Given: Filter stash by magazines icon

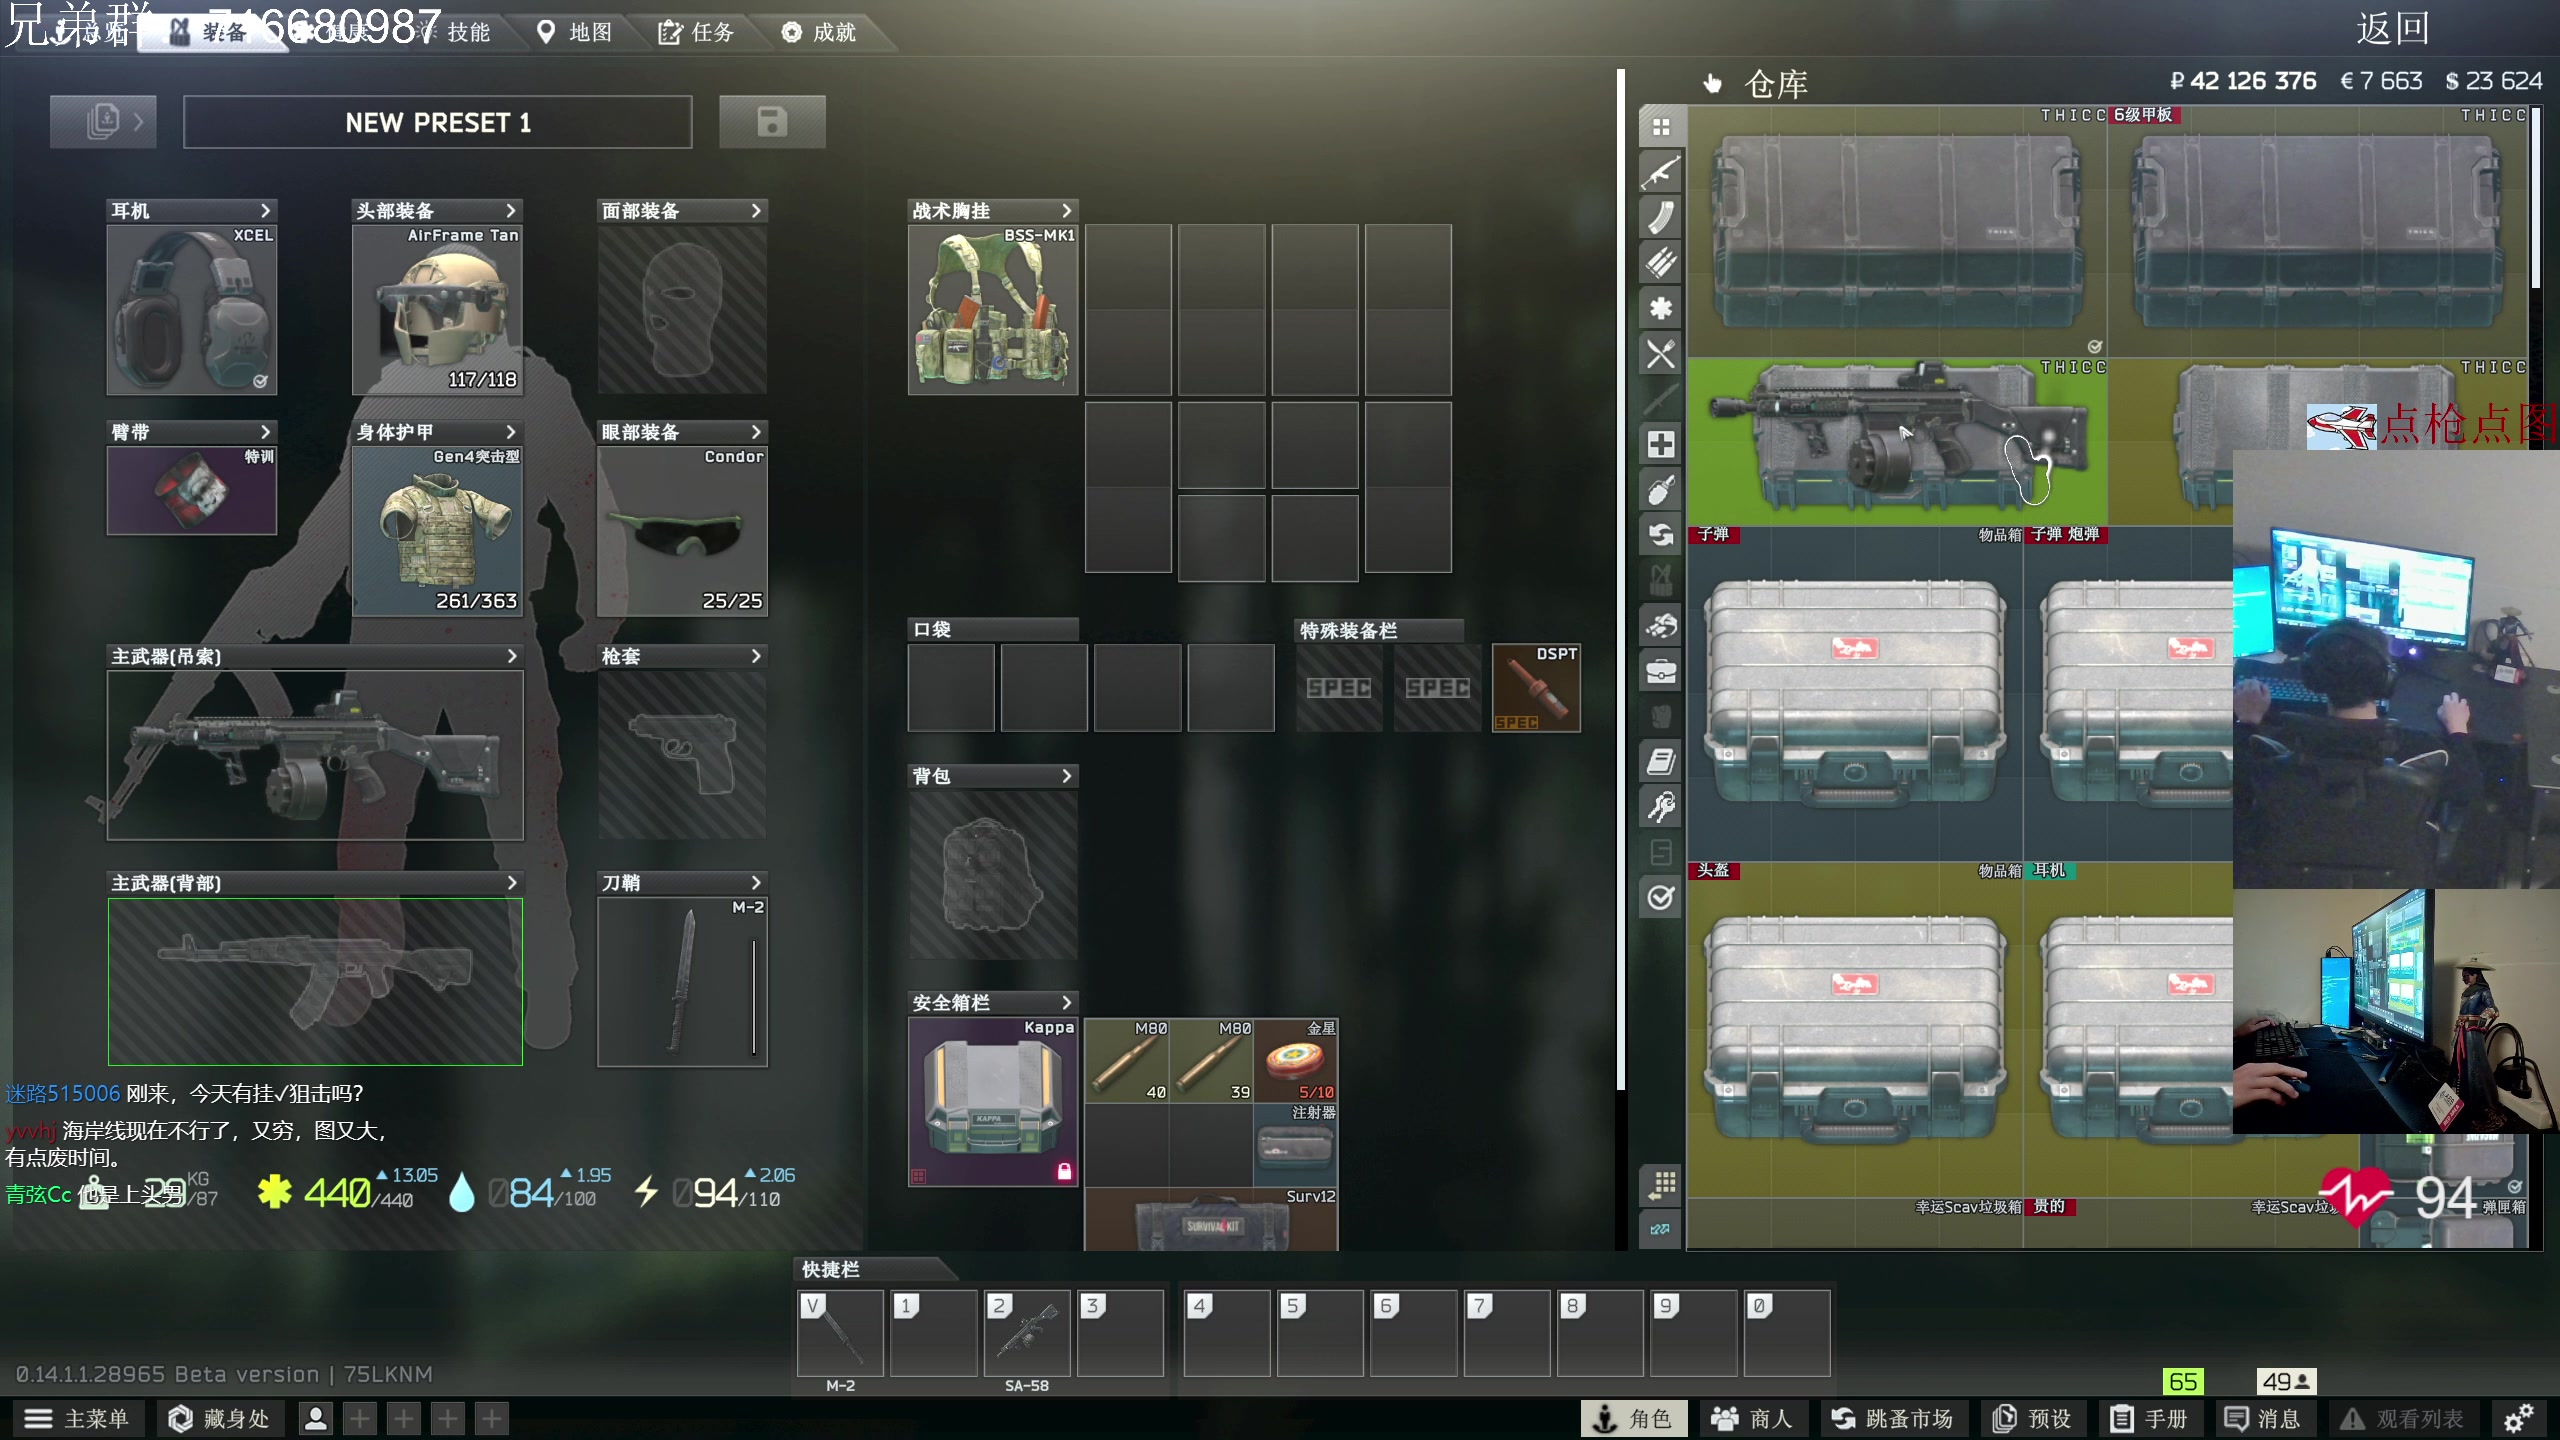Looking at the screenshot, I should coord(1661,218).
